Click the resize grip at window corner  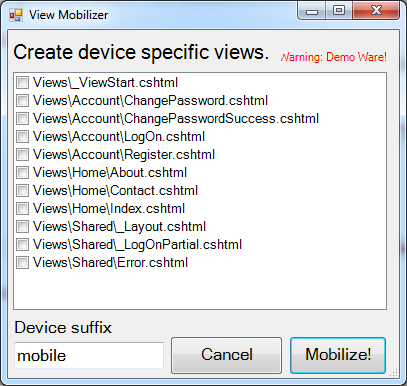click(x=394, y=372)
